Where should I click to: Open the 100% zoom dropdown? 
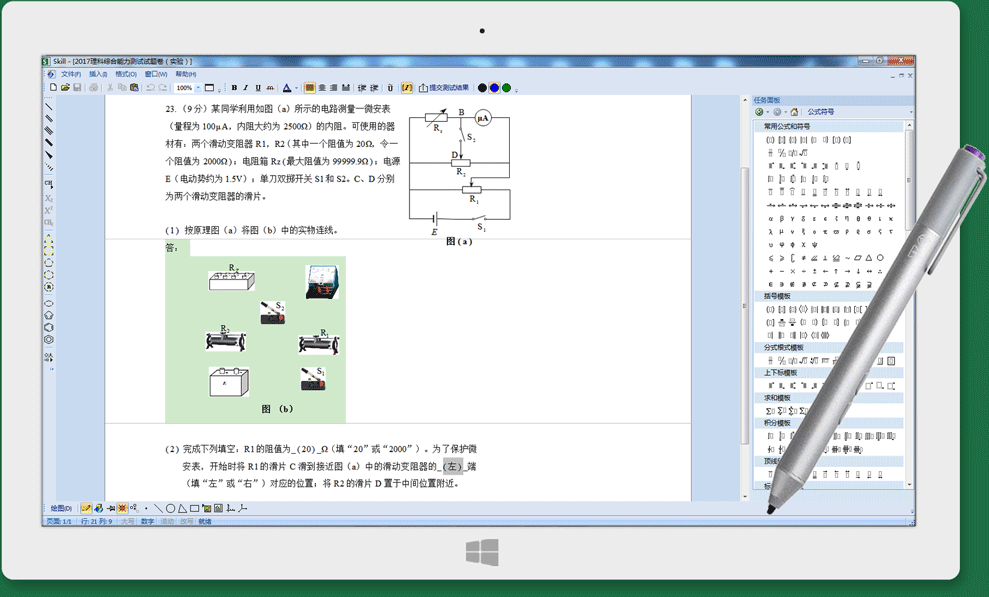pos(198,88)
